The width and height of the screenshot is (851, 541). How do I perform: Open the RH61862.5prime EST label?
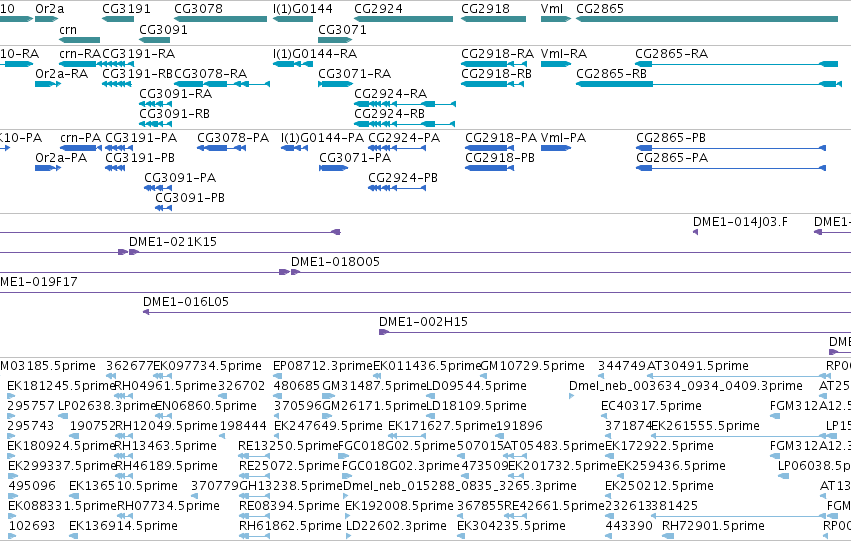pos(290,526)
